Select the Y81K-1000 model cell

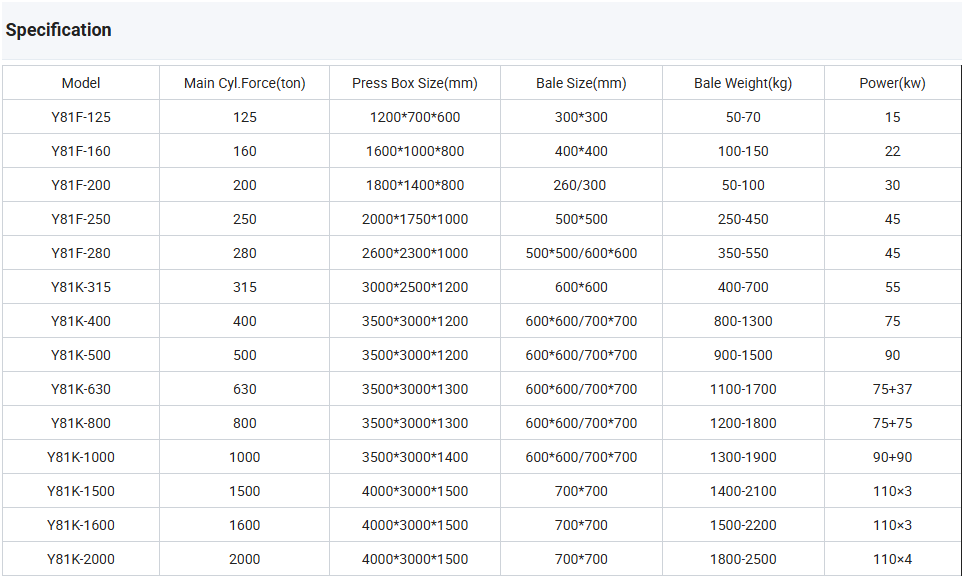[x=81, y=457]
